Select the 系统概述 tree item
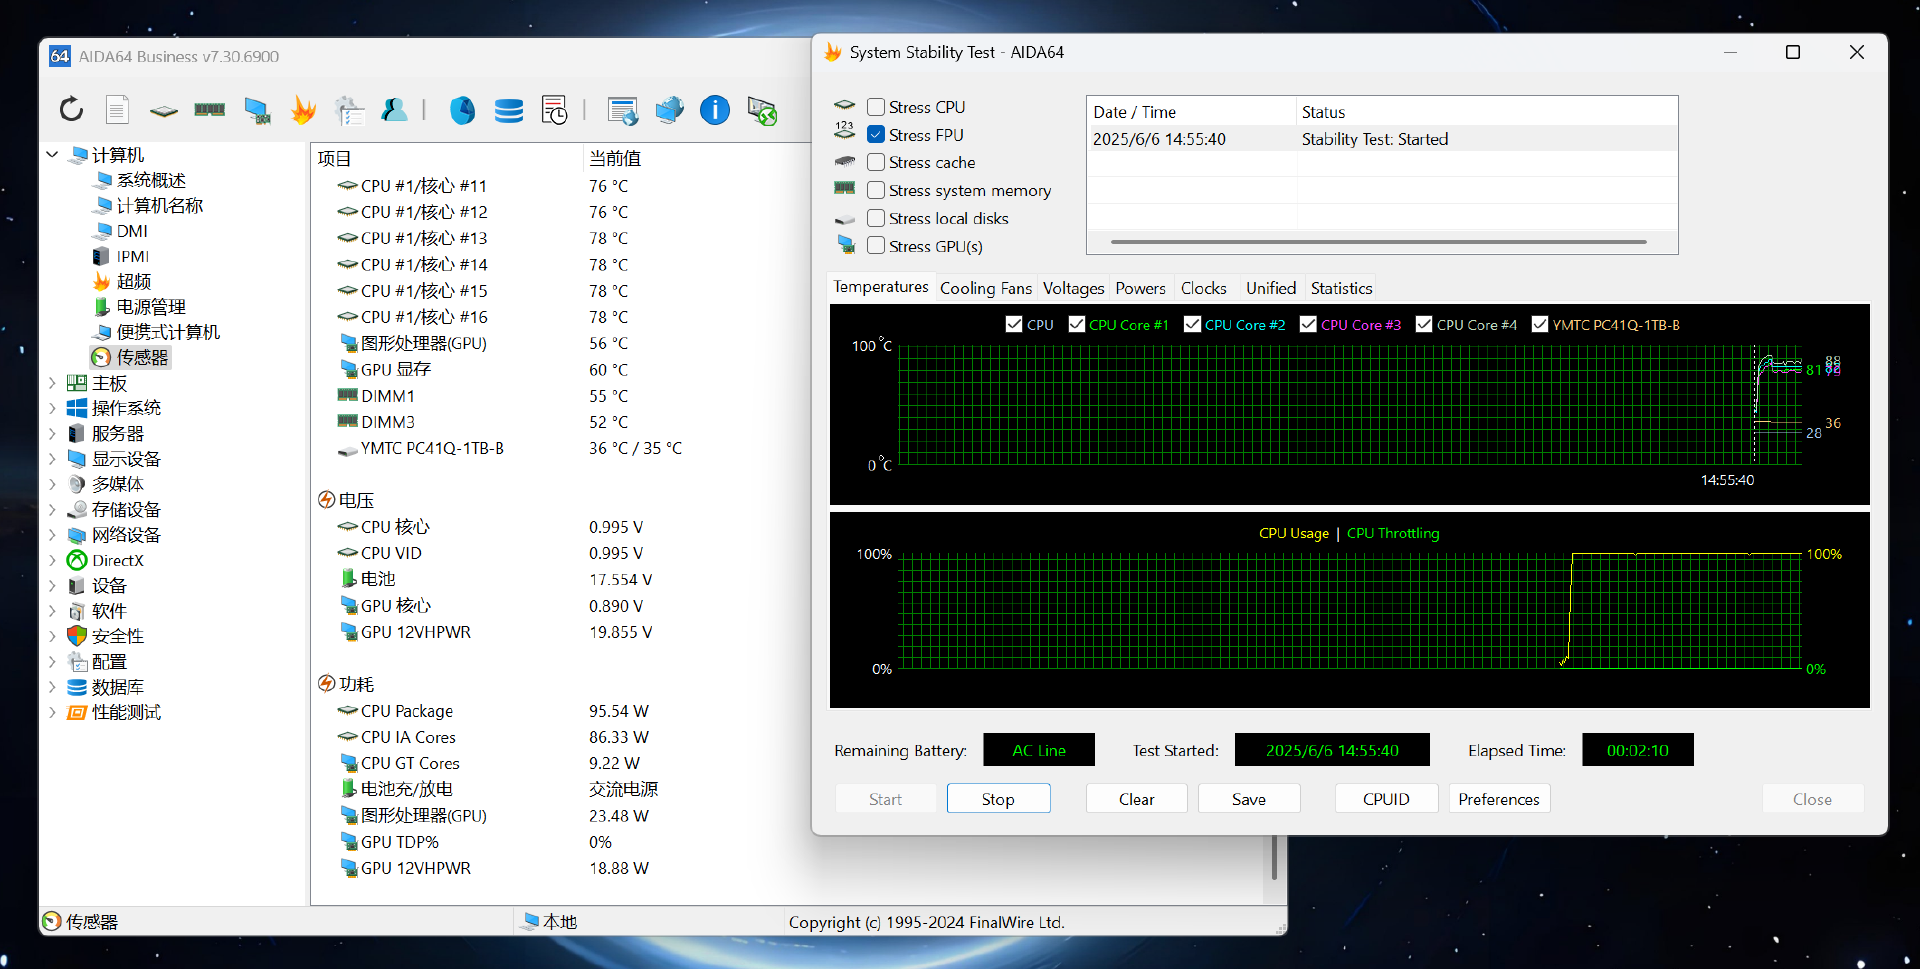The height and width of the screenshot is (969, 1920). click(x=151, y=180)
